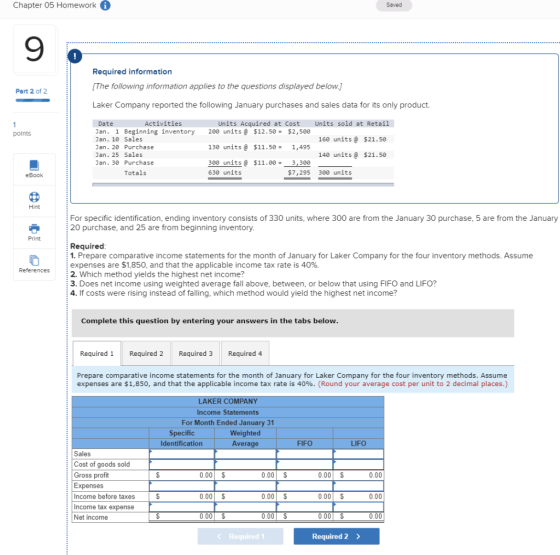The image size is (560, 555).
Task: Click the Expenses field under LIFO
Action: [x=358, y=486]
